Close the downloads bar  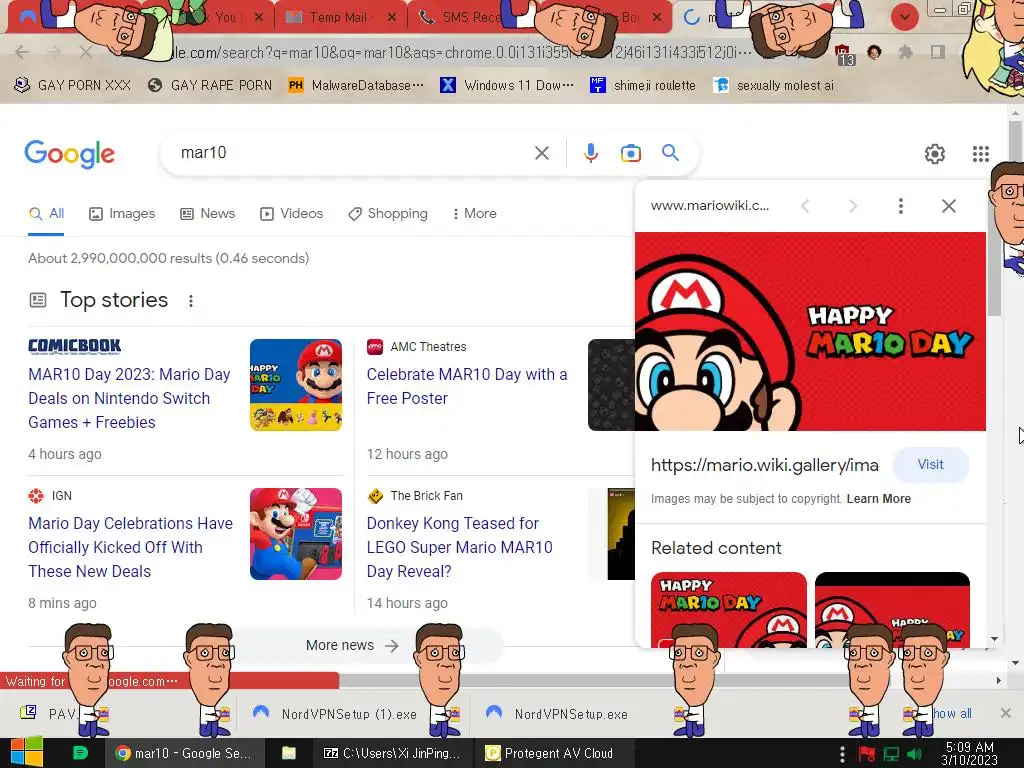[1006, 713]
